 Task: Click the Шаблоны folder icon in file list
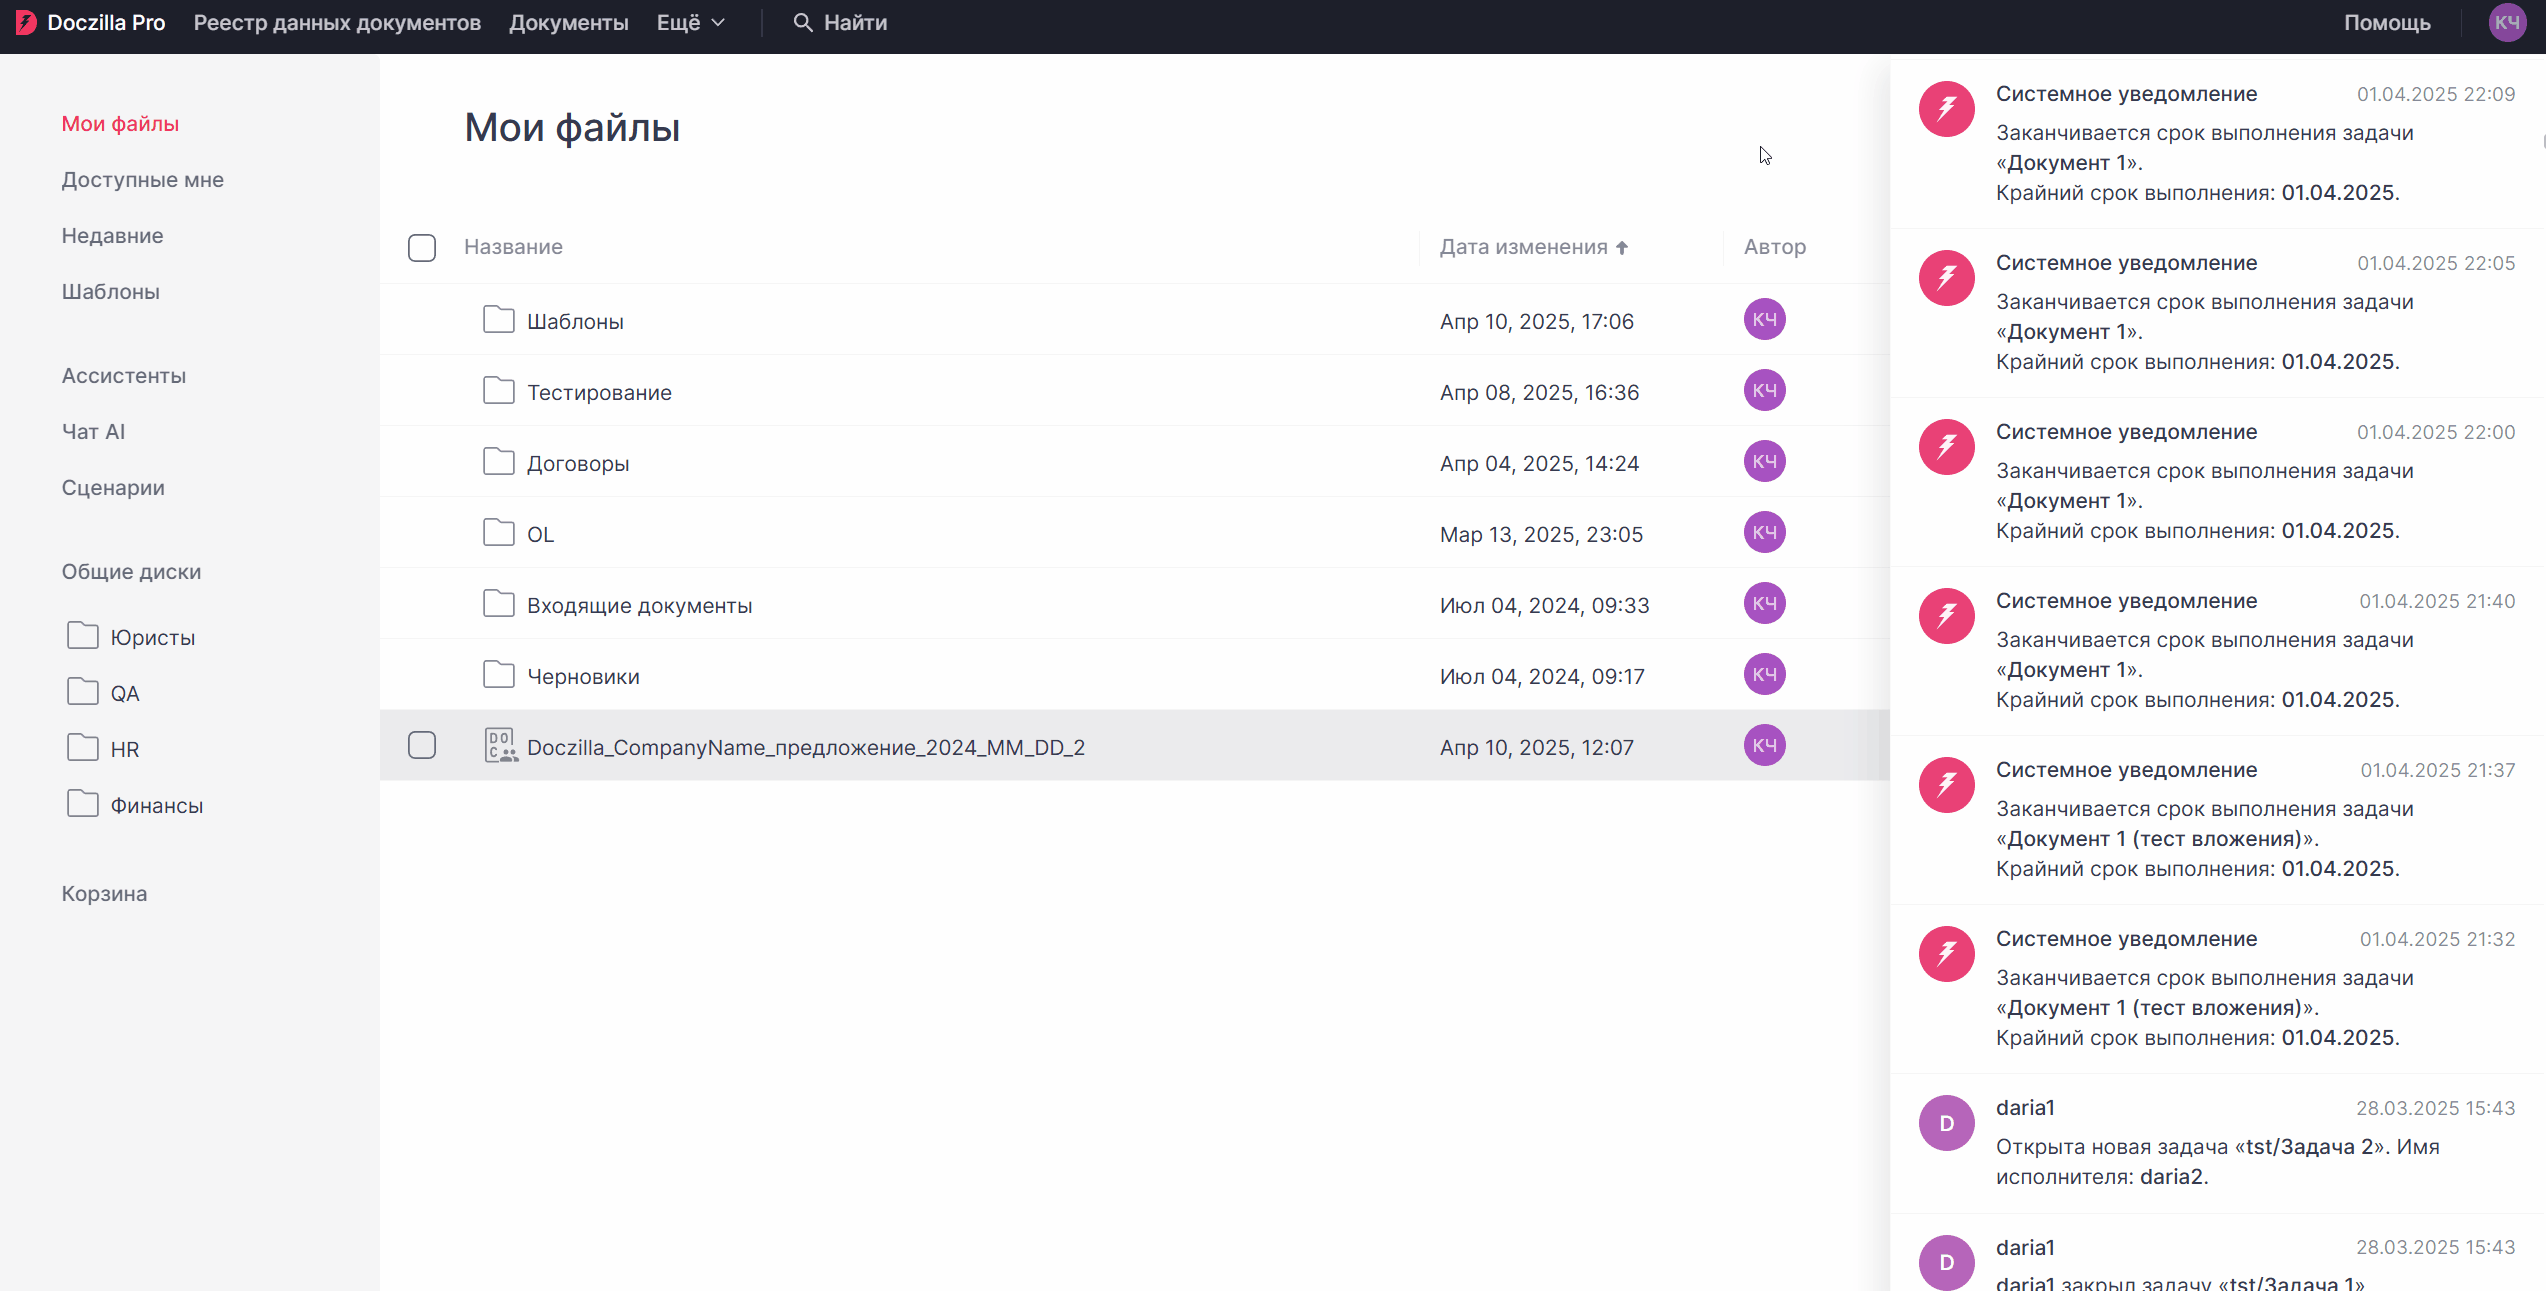pos(498,320)
